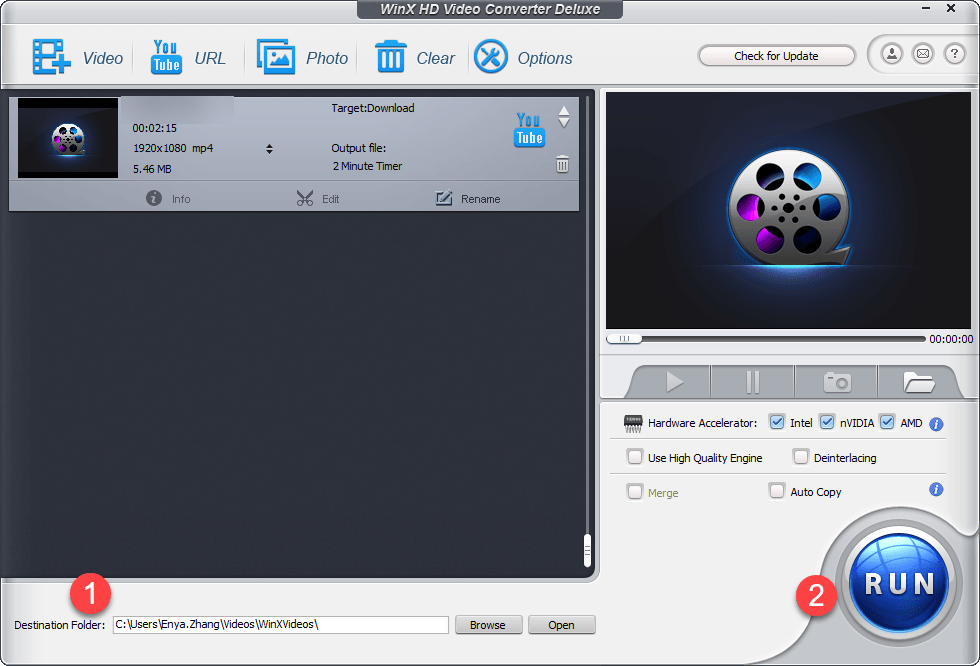This screenshot has height=666, width=980.
Task: Enable the Merge option
Action: (x=635, y=491)
